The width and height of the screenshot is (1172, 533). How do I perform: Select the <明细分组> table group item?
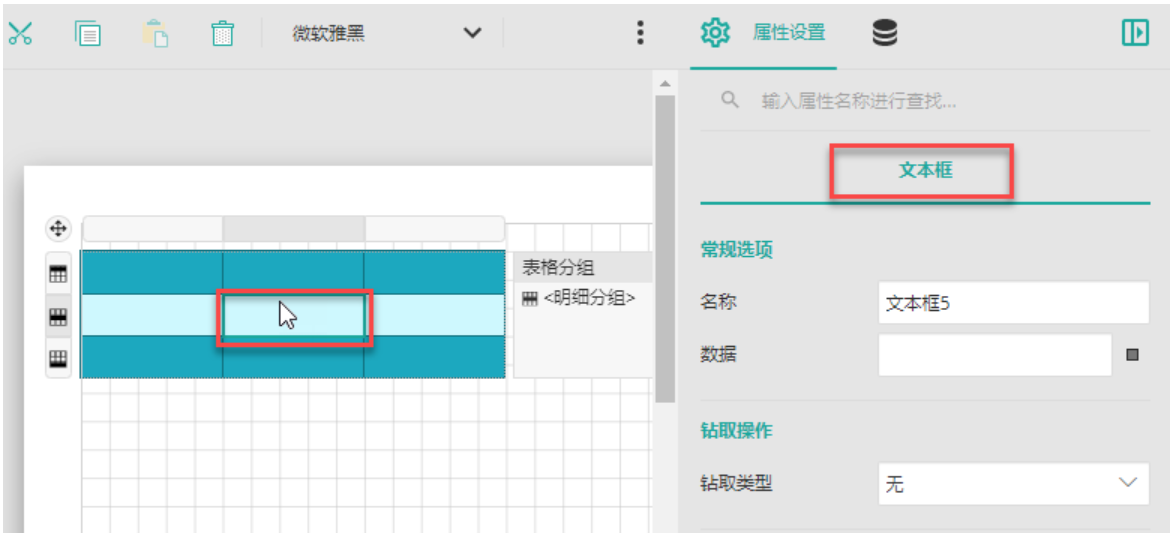580,297
